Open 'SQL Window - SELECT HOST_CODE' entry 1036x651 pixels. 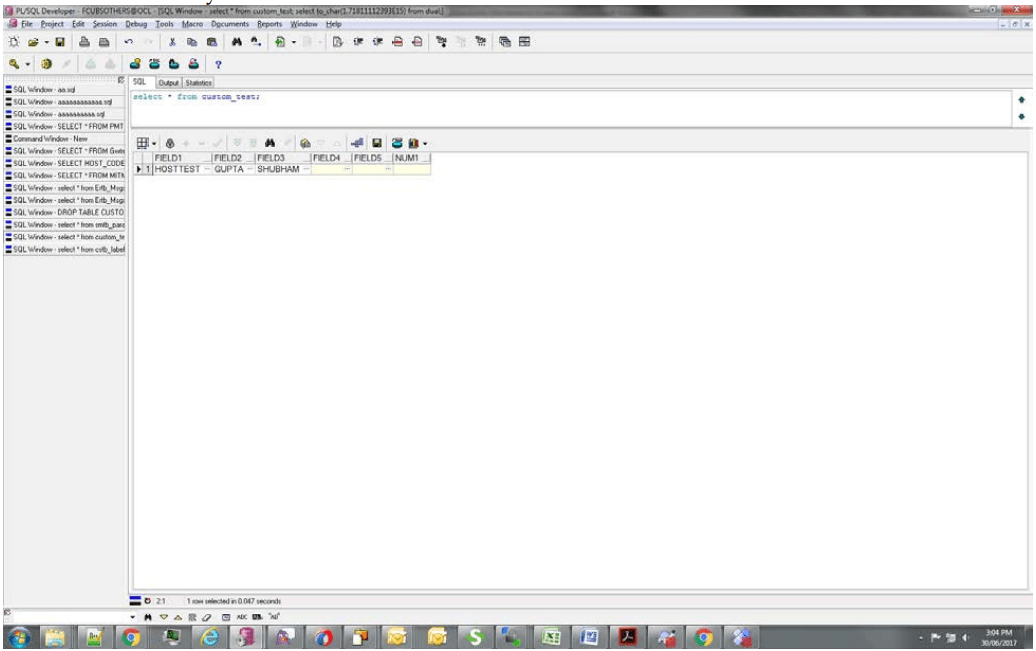tap(65, 163)
